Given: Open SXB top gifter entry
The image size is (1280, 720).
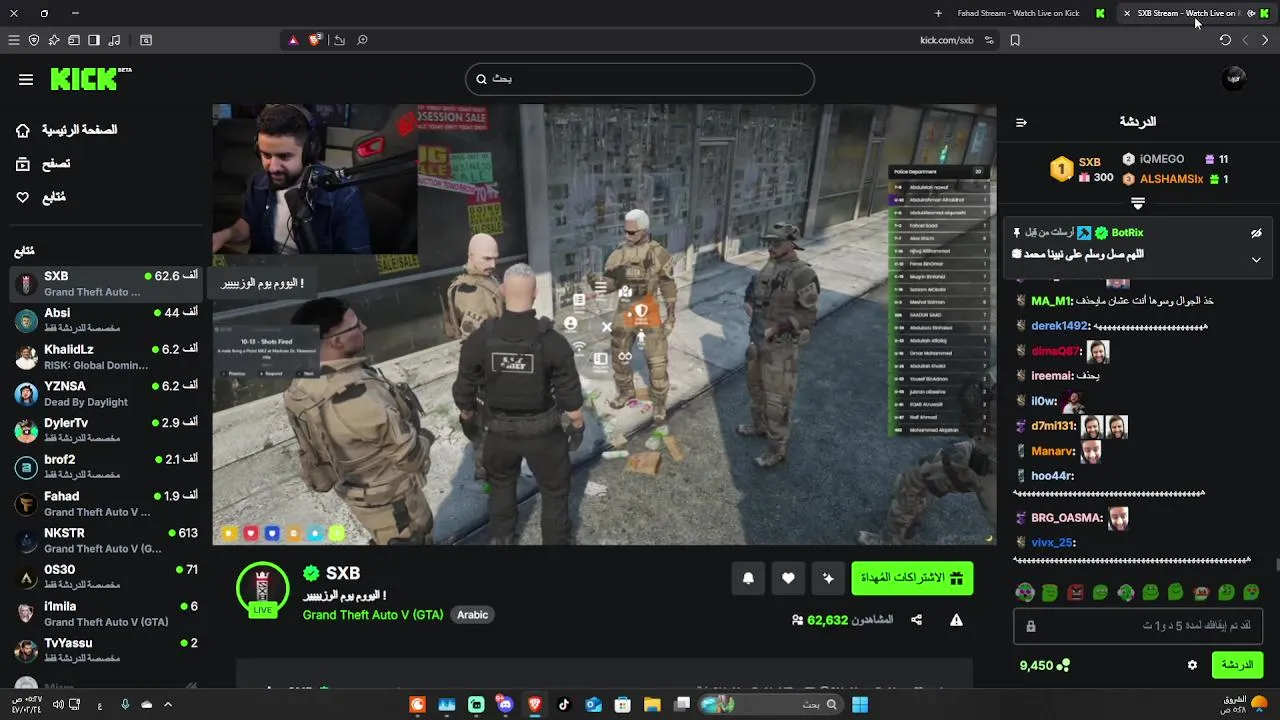Looking at the screenshot, I should tap(1082, 169).
